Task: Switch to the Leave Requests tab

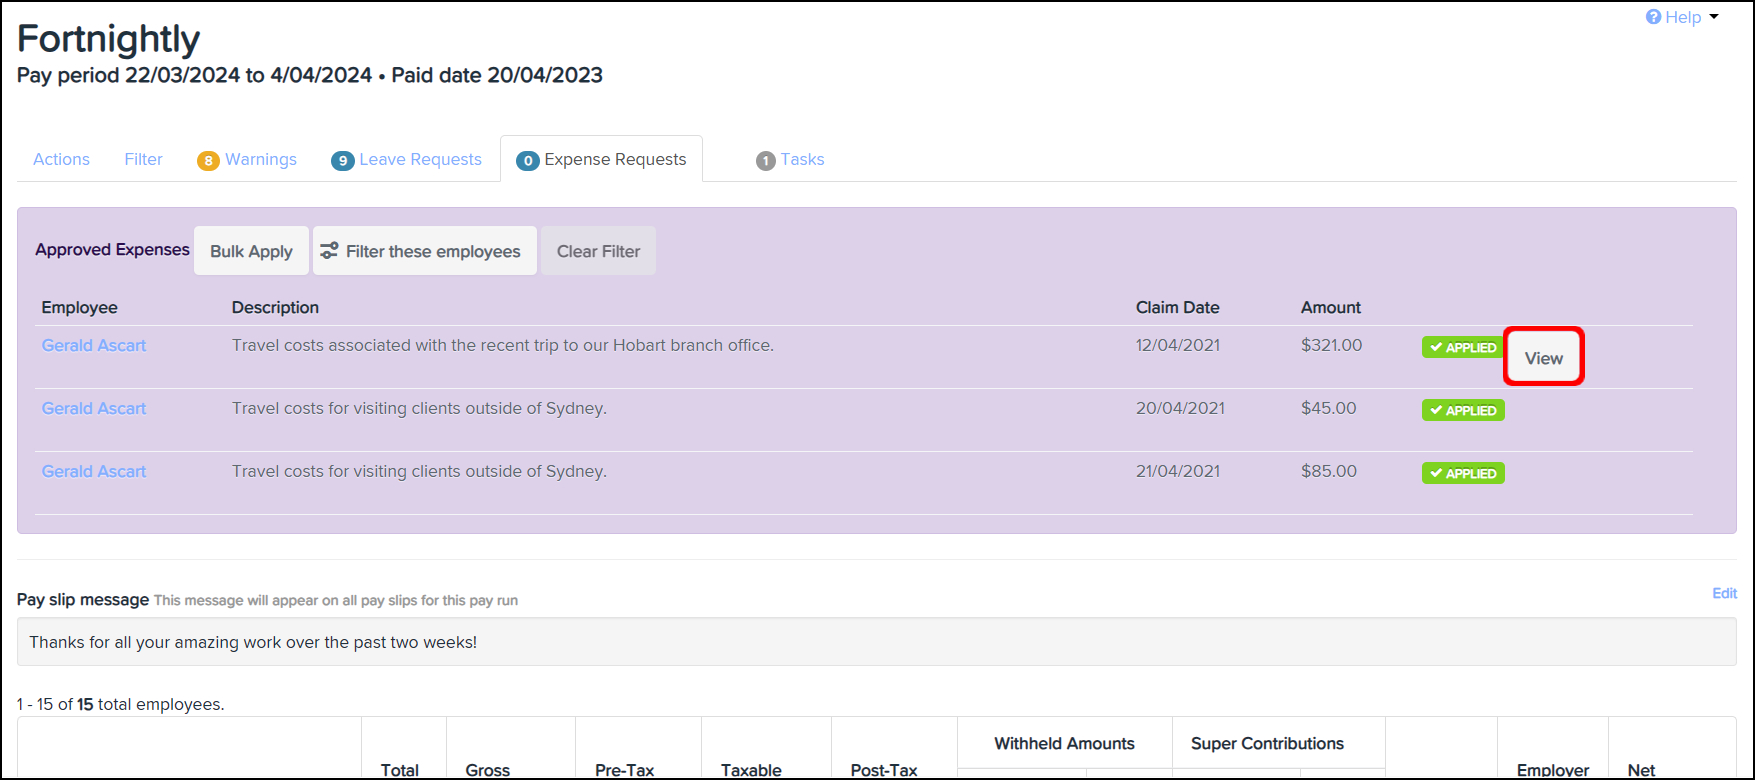Action: [420, 160]
